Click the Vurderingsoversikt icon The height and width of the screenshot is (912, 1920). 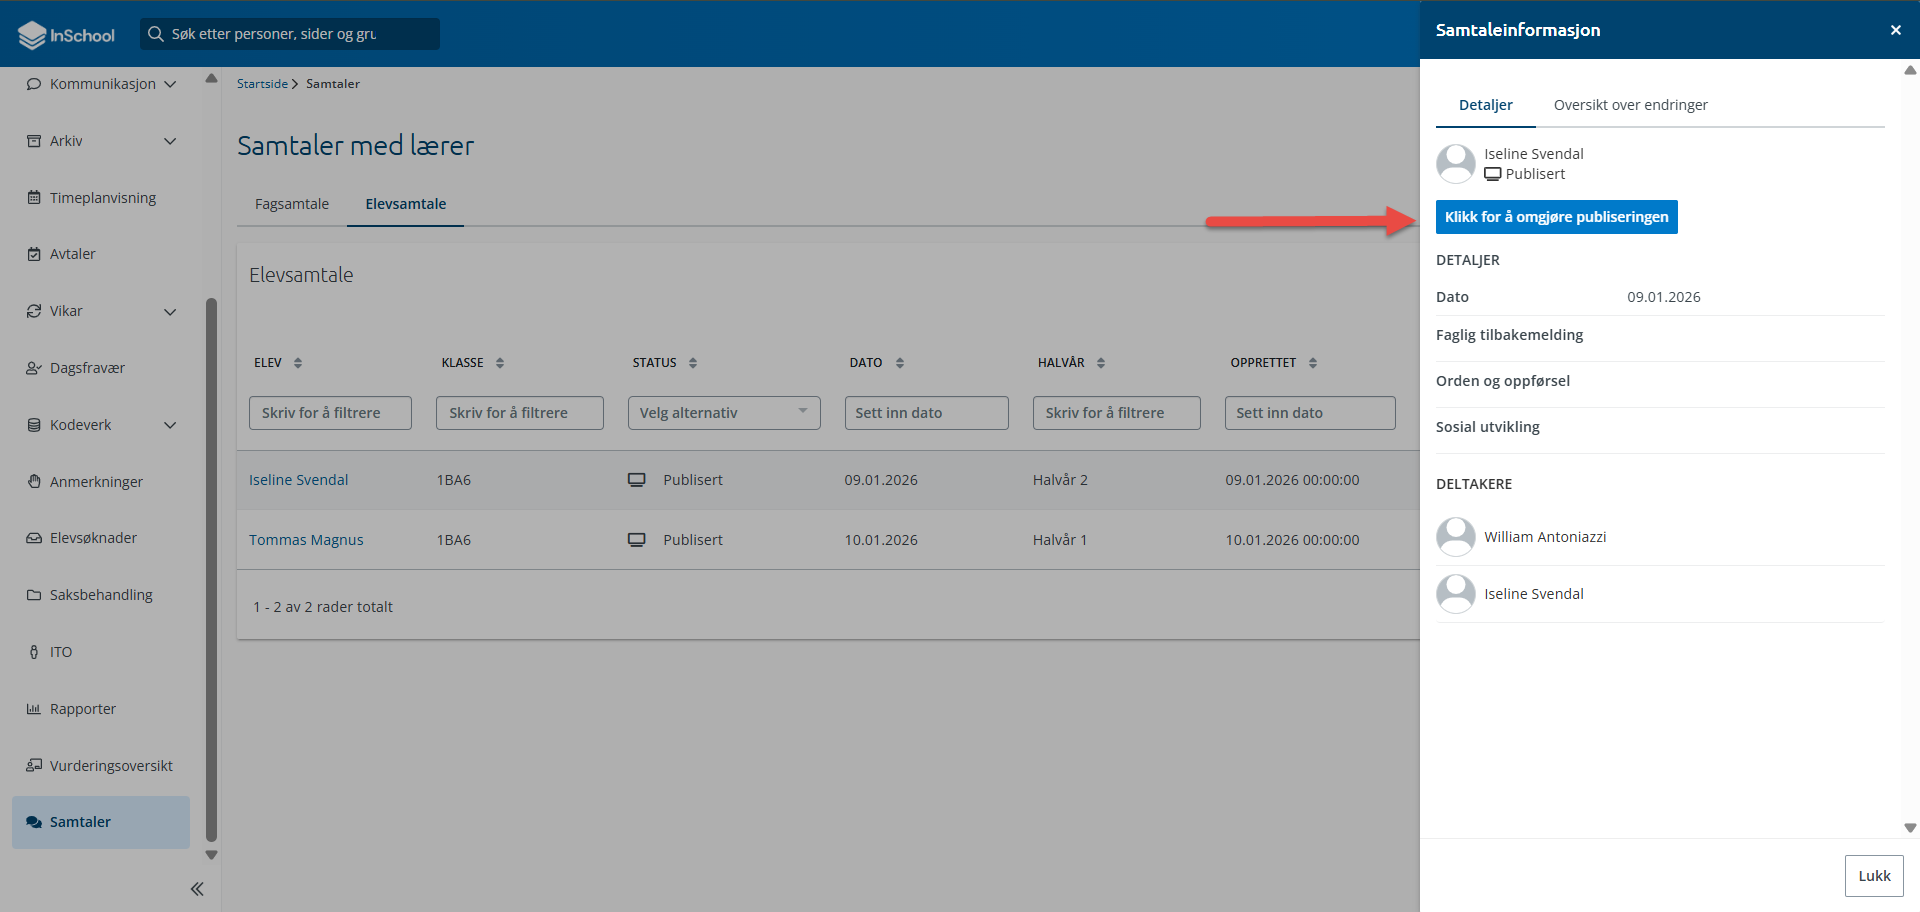[x=34, y=766]
